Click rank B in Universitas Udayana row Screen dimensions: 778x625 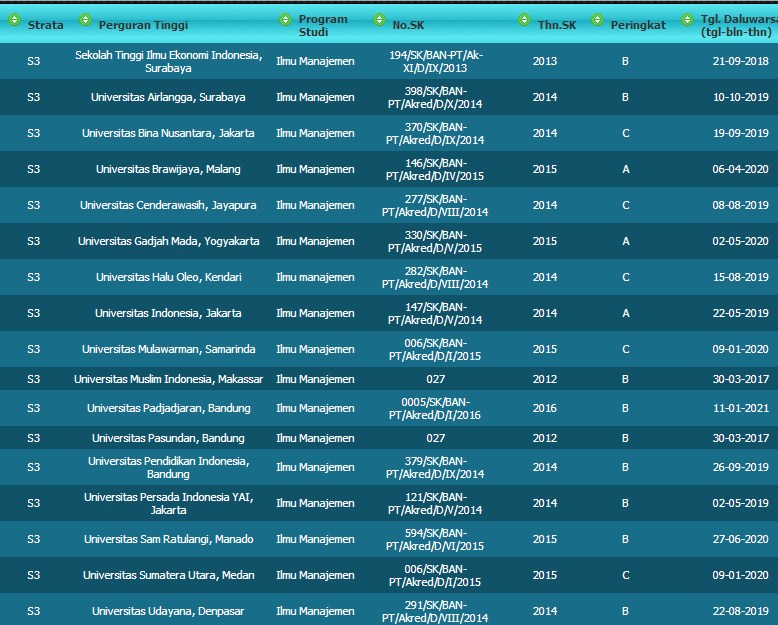[x=626, y=611]
